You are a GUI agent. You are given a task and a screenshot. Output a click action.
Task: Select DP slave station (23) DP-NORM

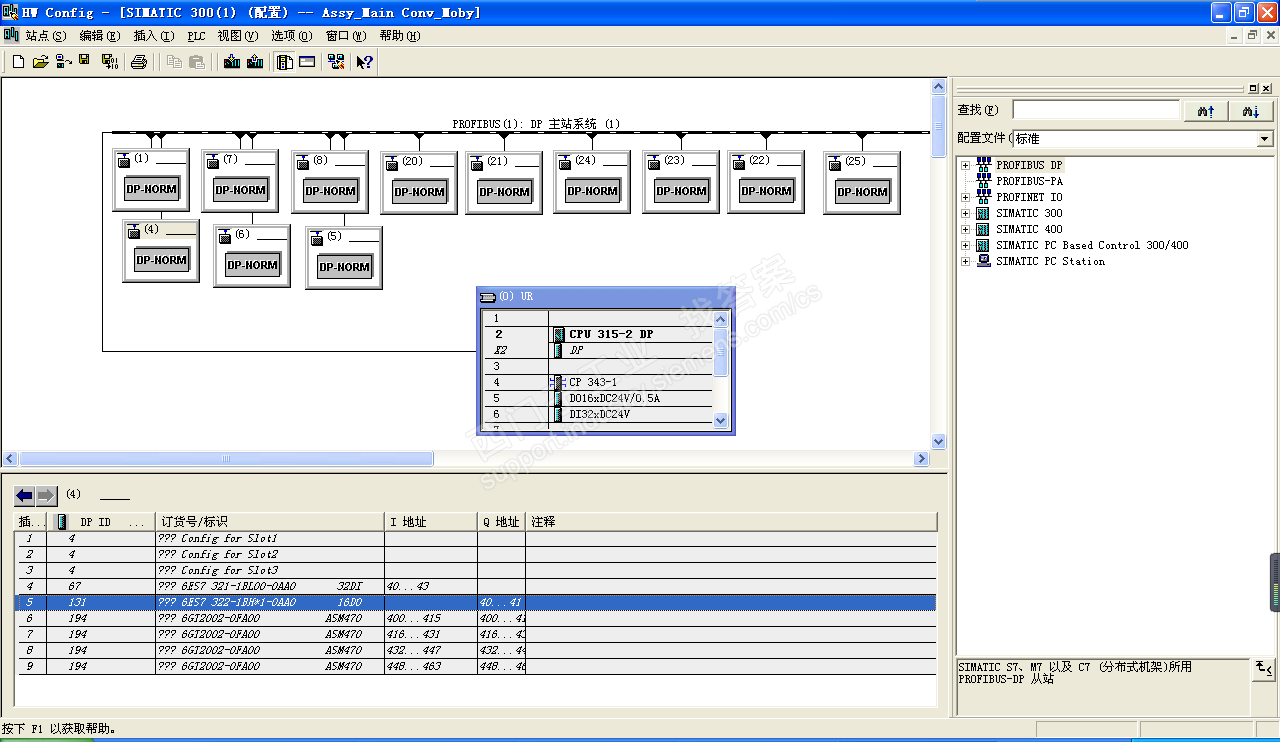point(681,182)
